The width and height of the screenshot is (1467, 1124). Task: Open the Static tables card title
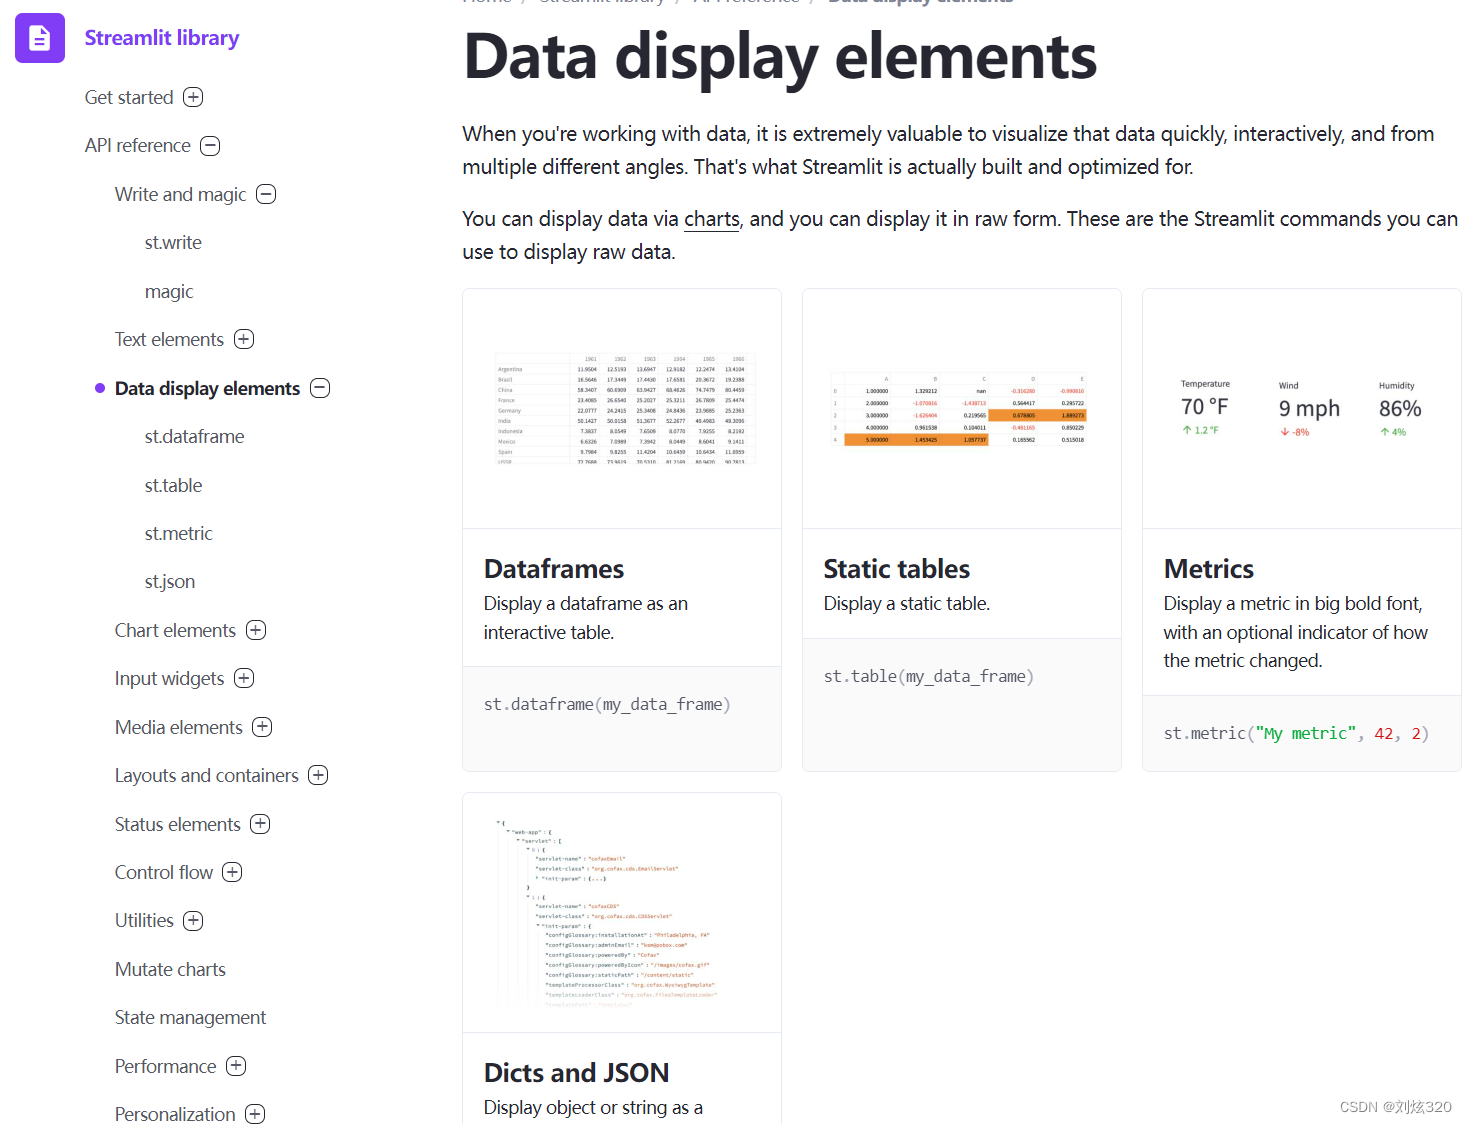897,569
